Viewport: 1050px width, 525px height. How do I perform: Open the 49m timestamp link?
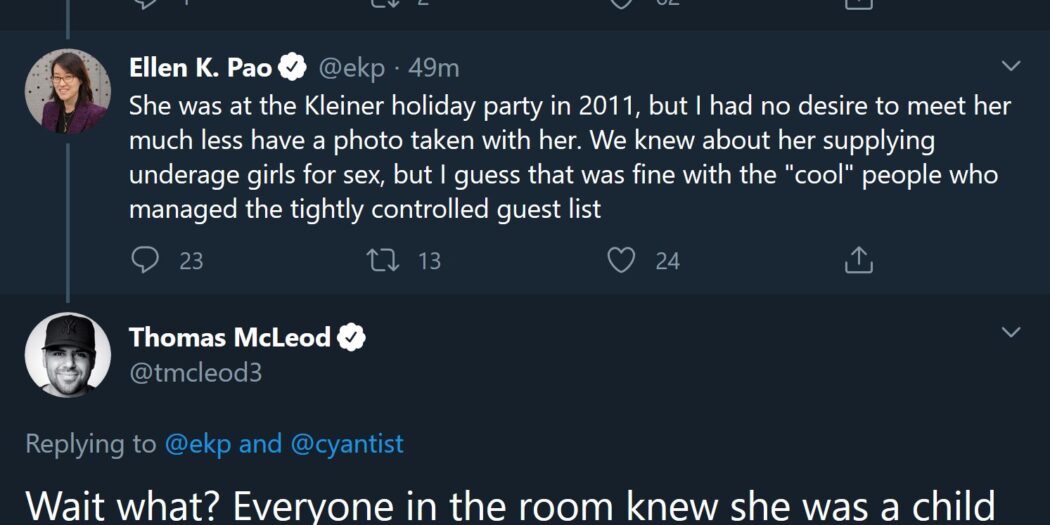coord(434,68)
